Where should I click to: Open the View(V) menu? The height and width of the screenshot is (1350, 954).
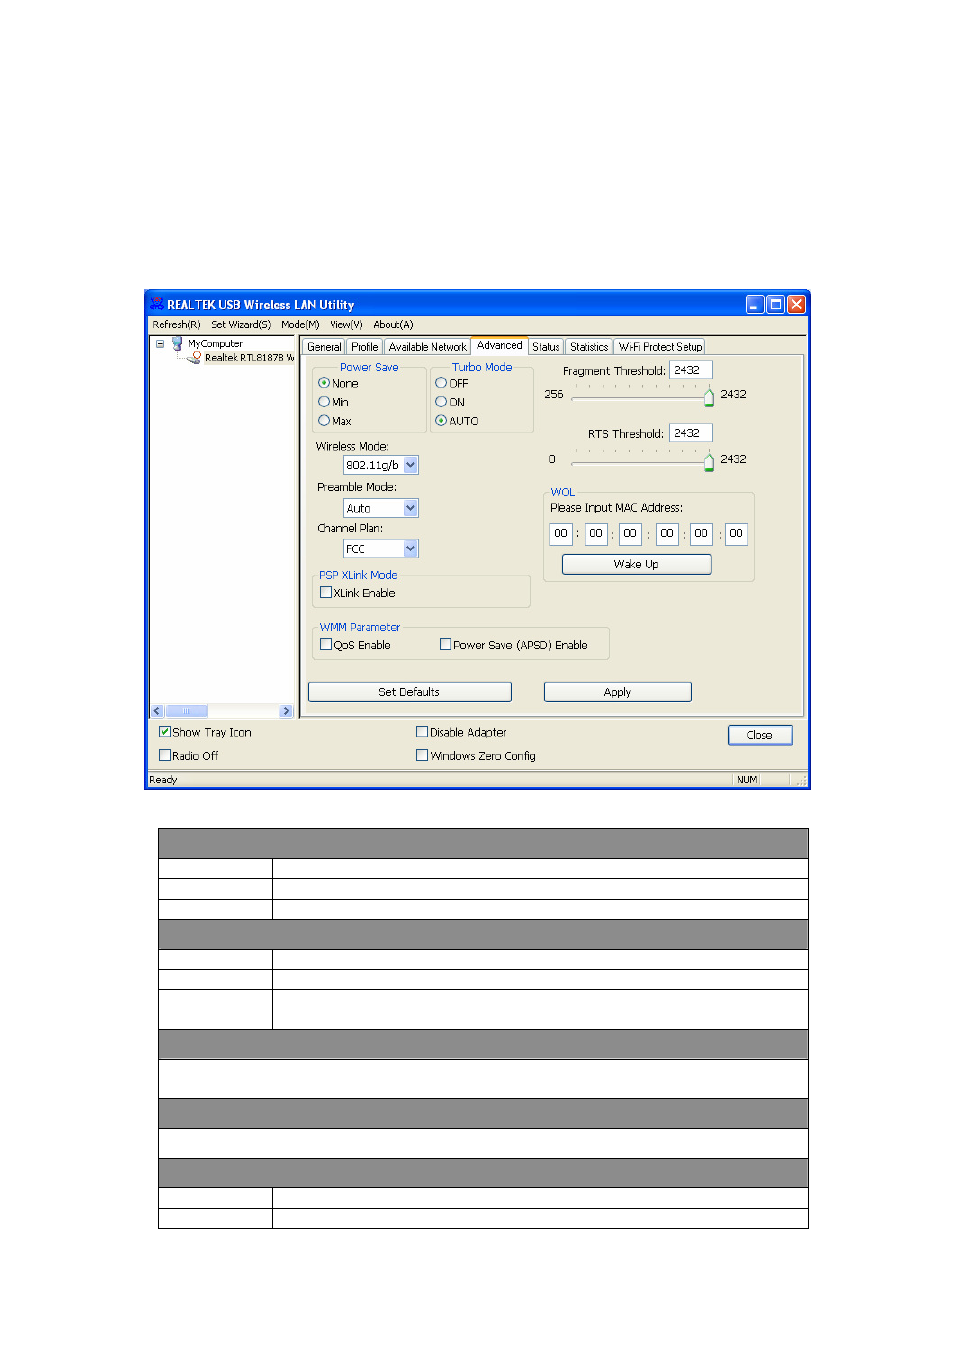pyautogui.click(x=346, y=324)
